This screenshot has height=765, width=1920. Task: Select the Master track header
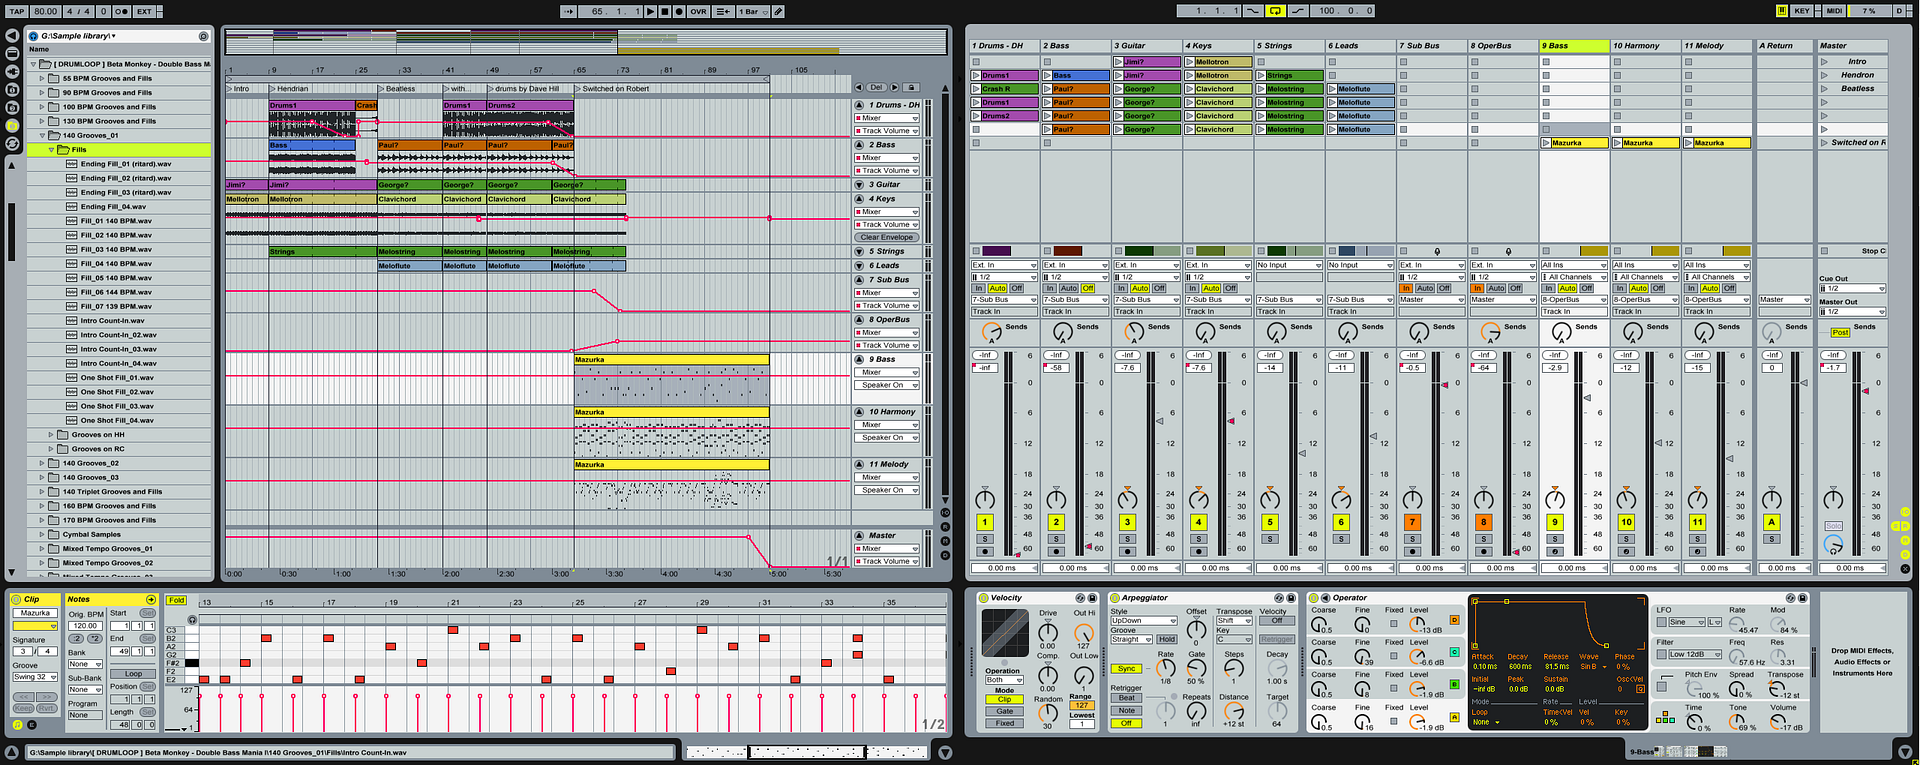click(x=1851, y=46)
